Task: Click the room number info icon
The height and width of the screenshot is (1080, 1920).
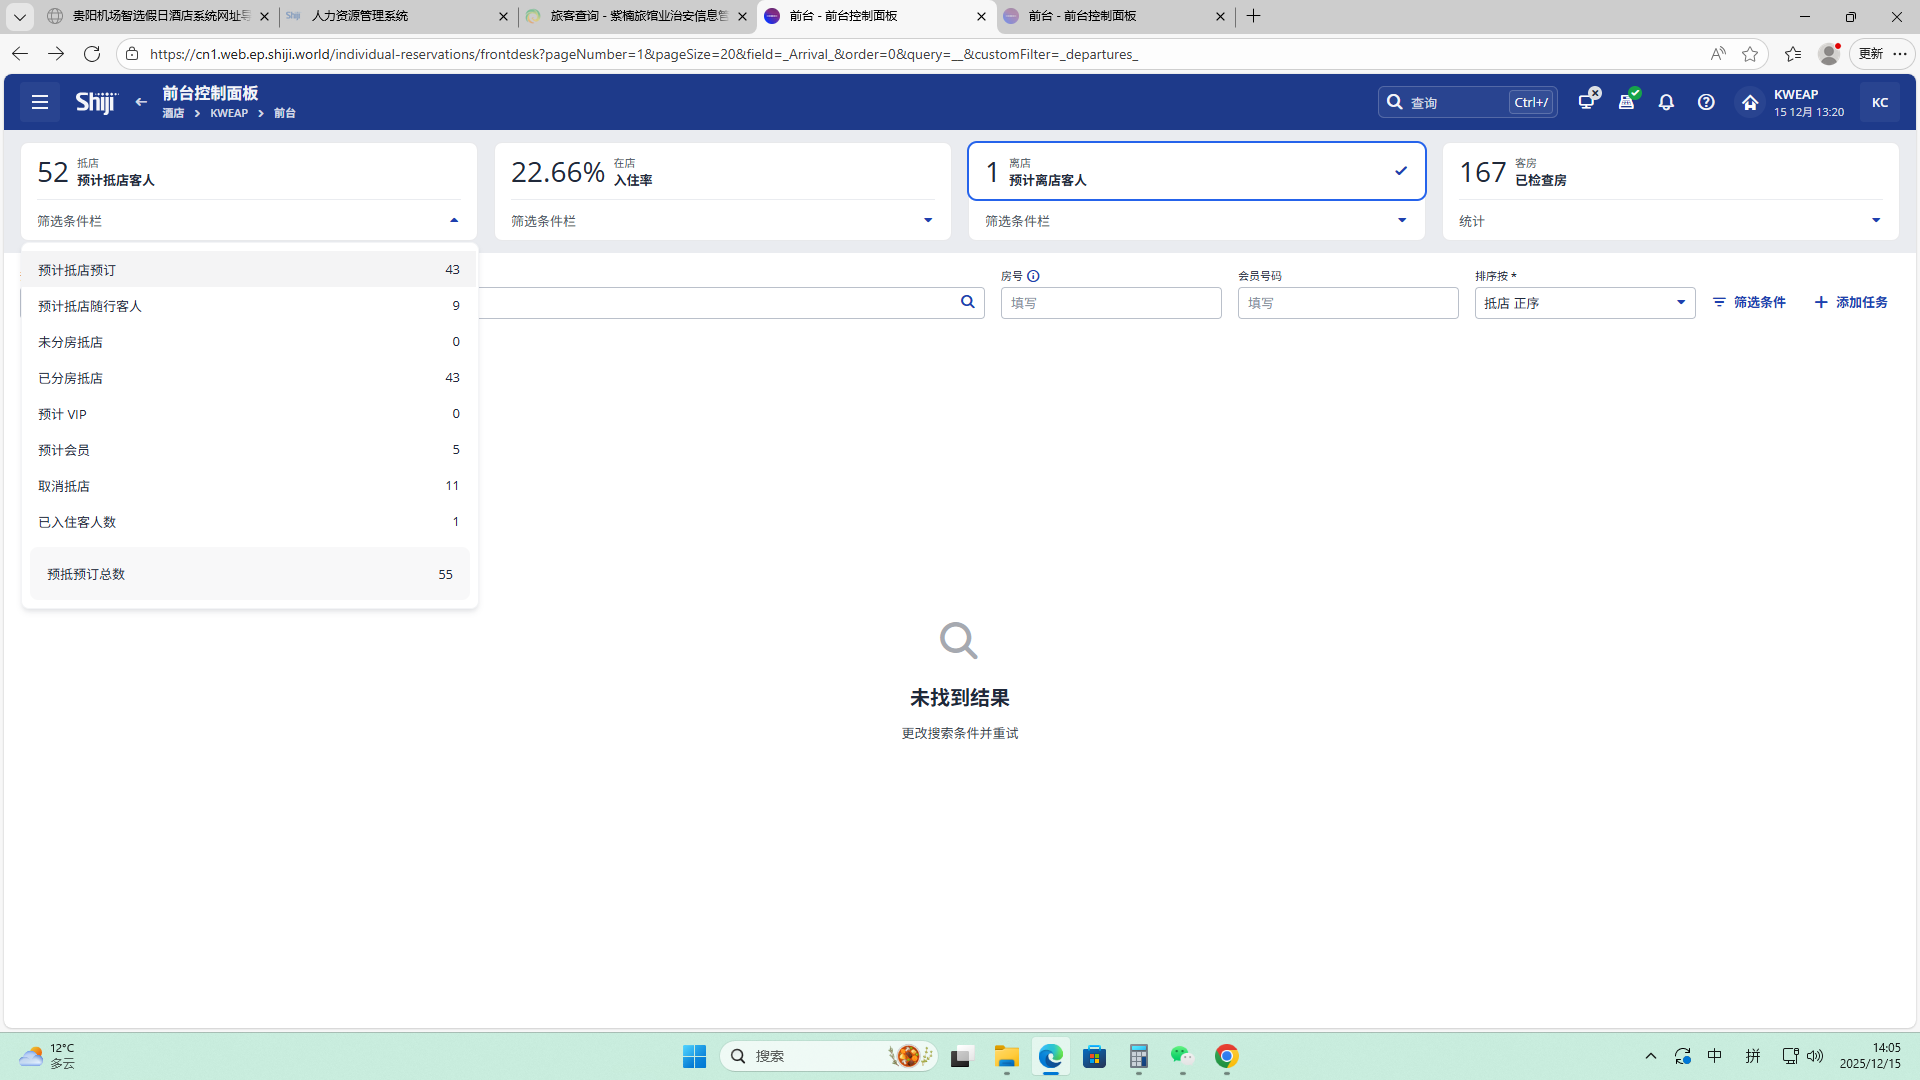Action: pos(1033,276)
